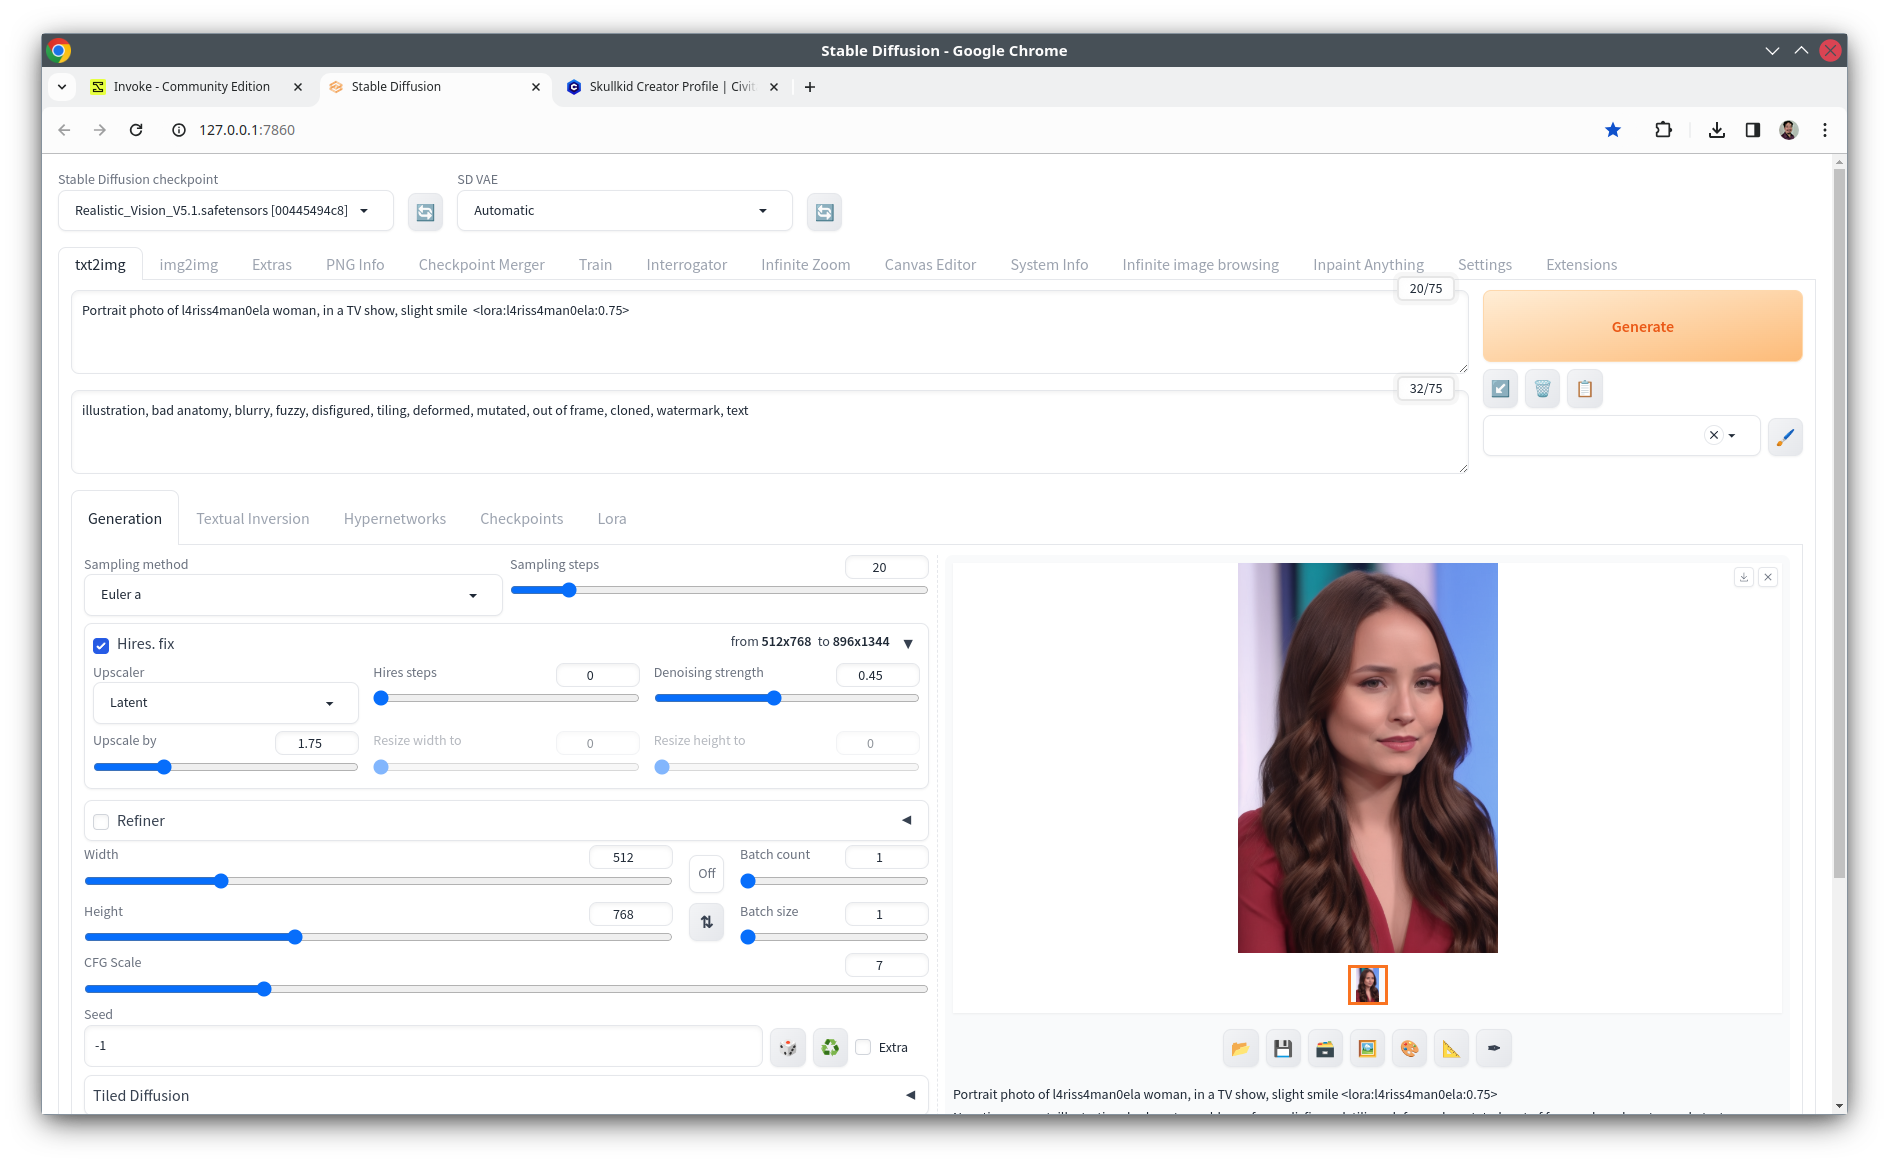Open Chrome three-dot menu
Image resolution: width=1889 pixels, height=1164 pixels.
(x=1825, y=130)
